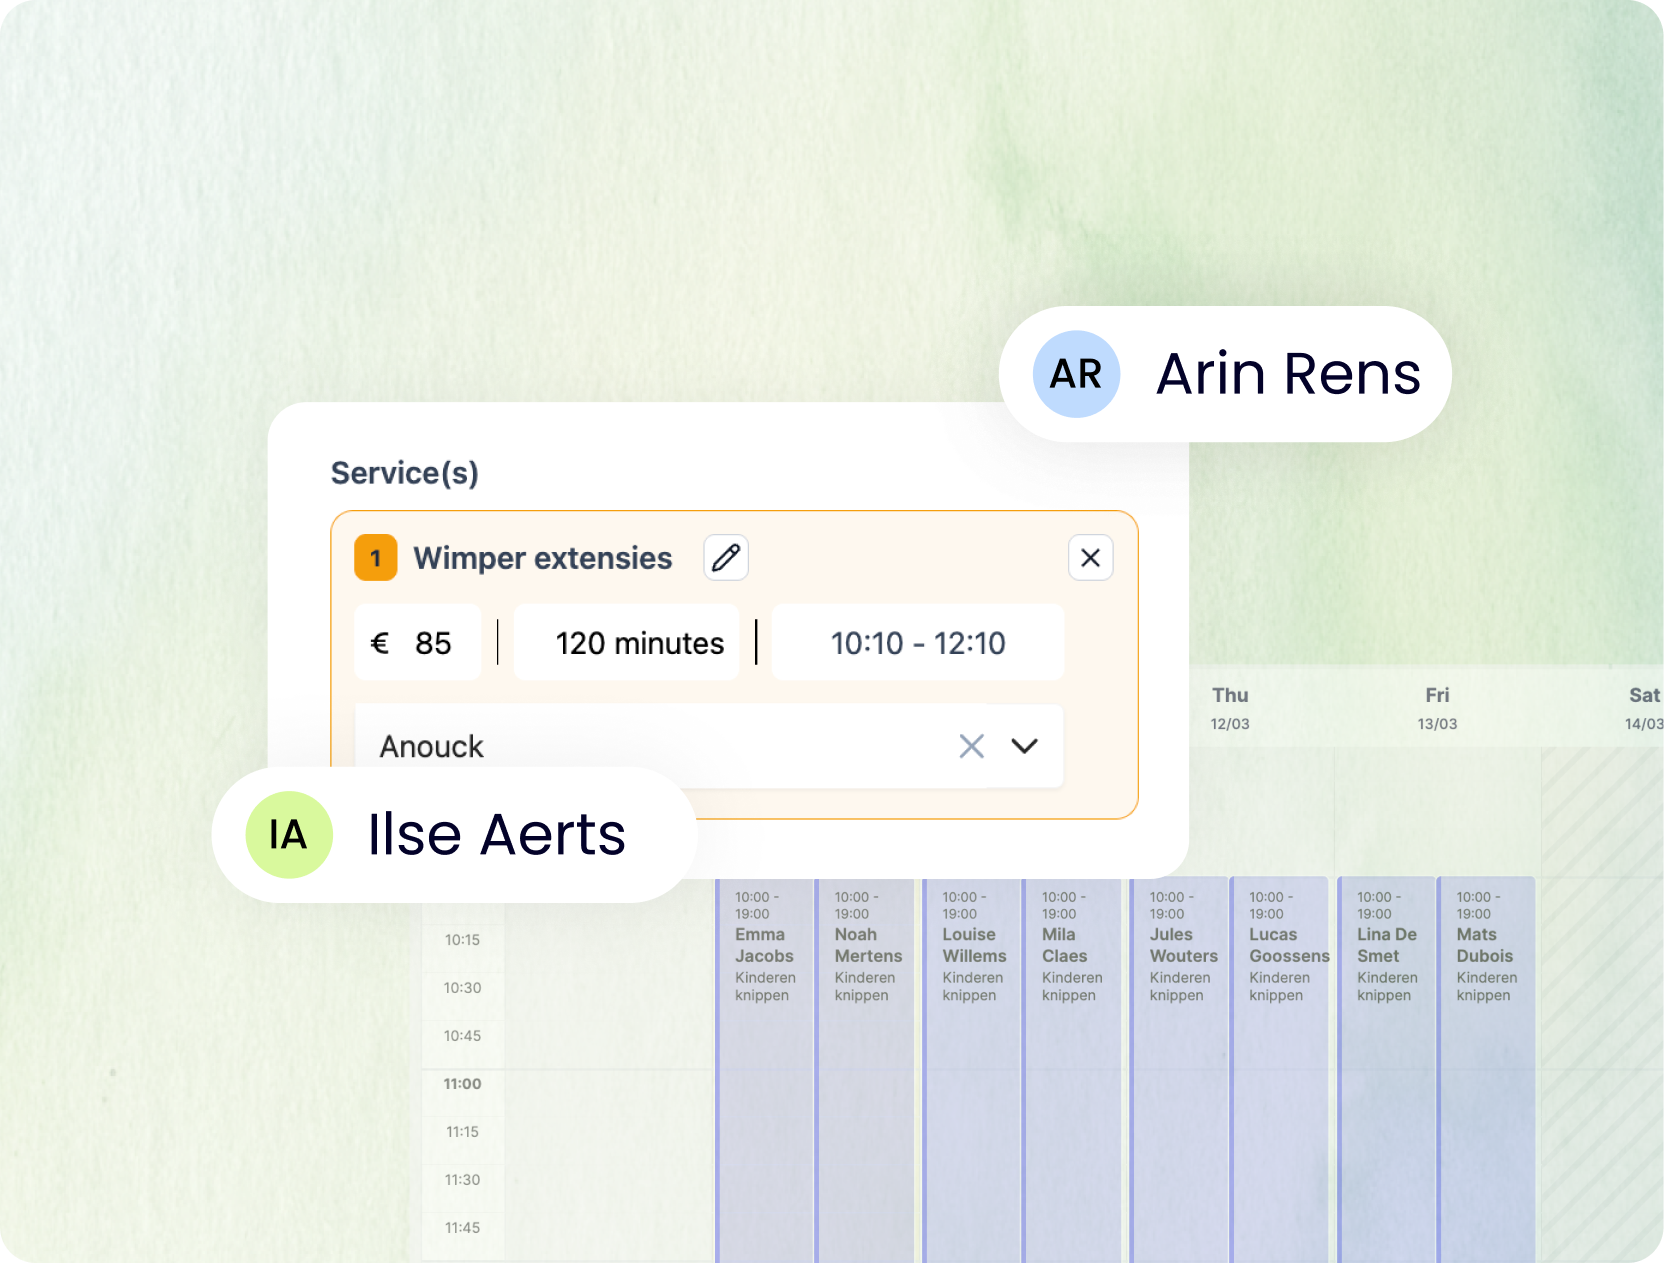The width and height of the screenshot is (1664, 1263).
Task: Open the Anouck employee combo box
Action: [x=709, y=746]
